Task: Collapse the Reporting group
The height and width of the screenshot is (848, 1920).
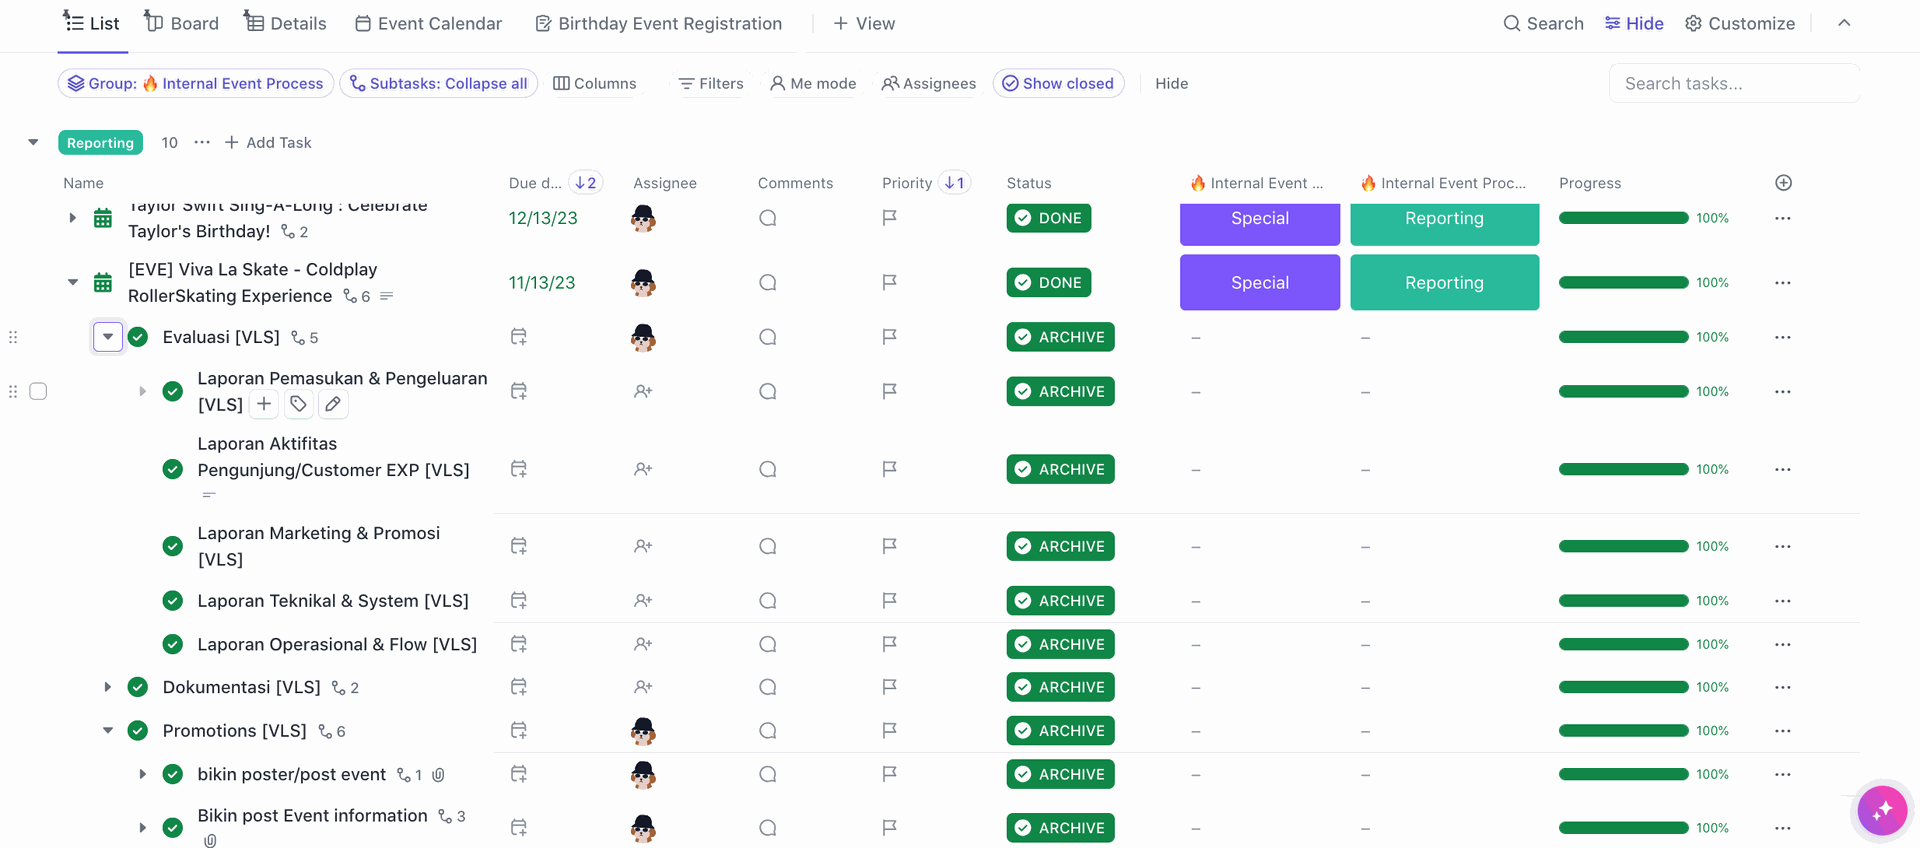Action: pyautogui.click(x=33, y=142)
